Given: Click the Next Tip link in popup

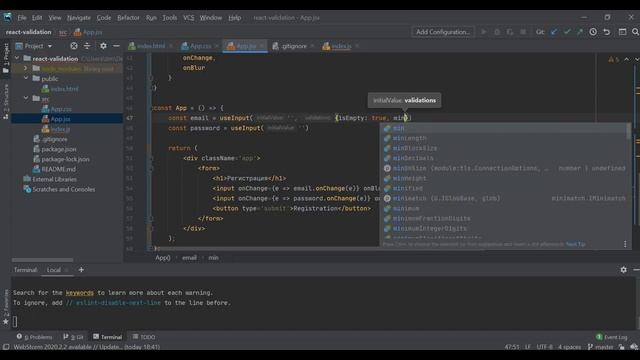Looking at the screenshot, I should [x=576, y=244].
